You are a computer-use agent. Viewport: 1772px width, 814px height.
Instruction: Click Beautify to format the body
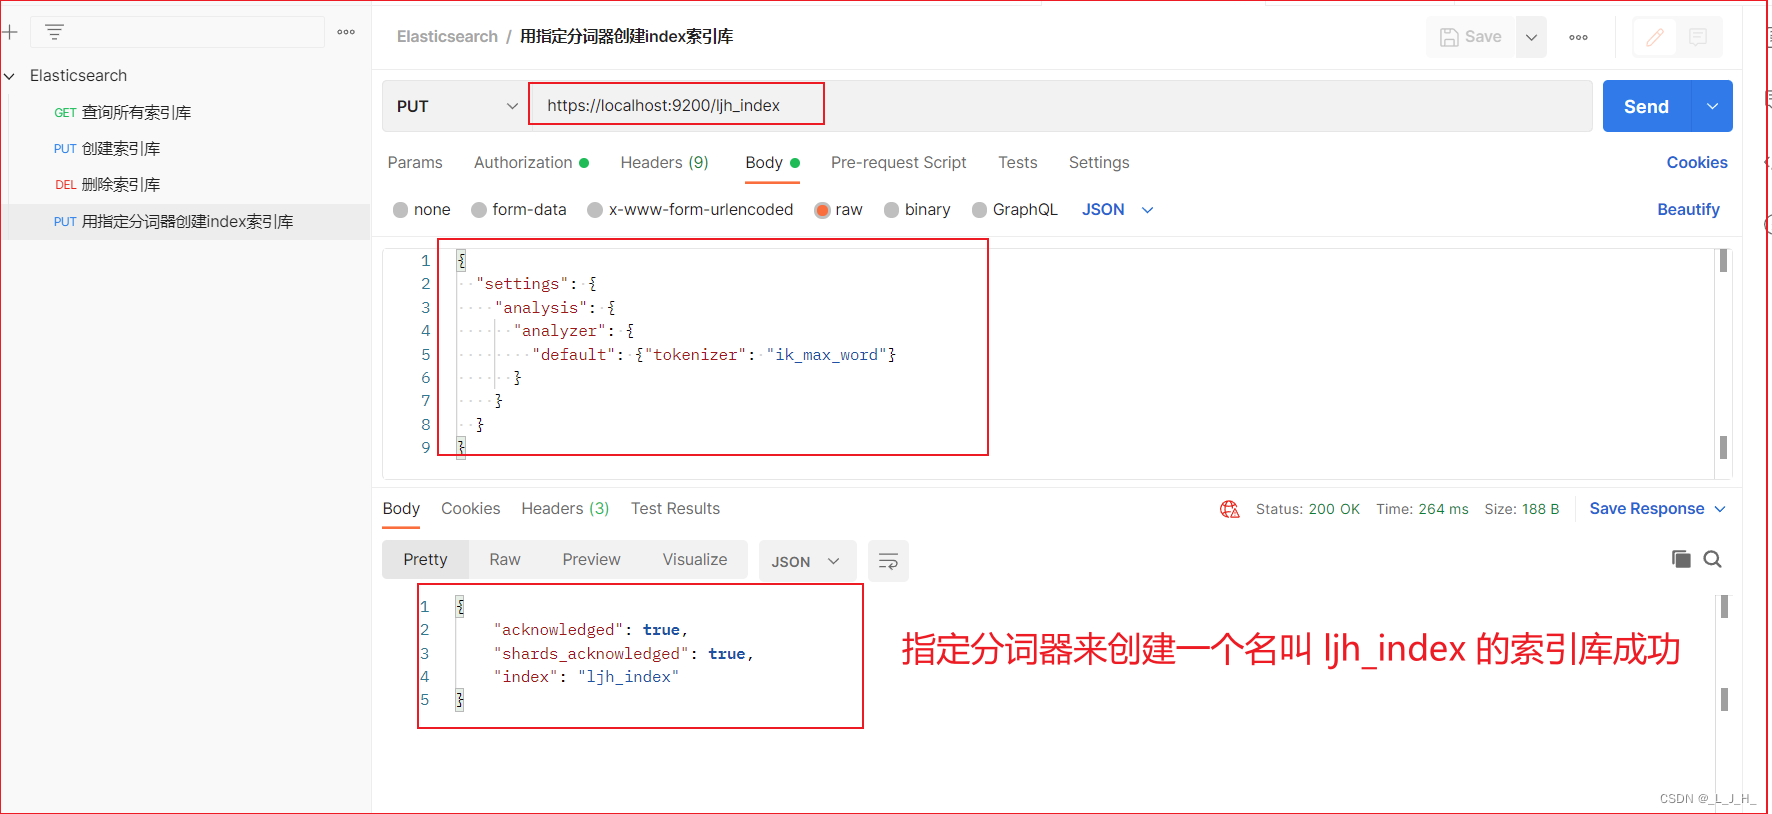click(x=1688, y=209)
